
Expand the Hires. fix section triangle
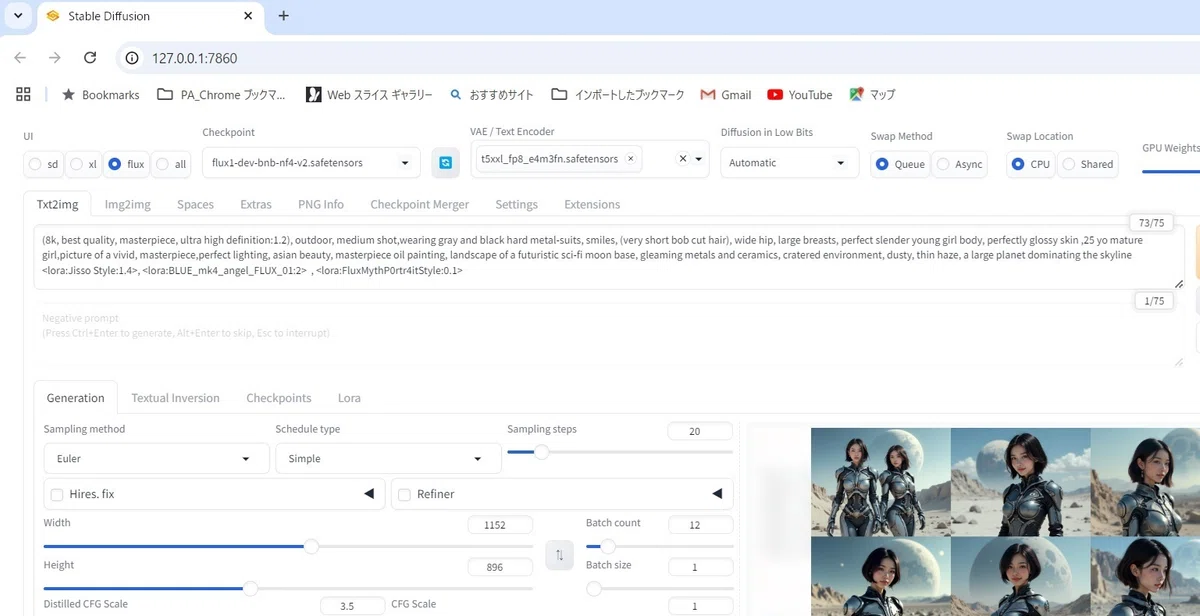click(x=368, y=494)
